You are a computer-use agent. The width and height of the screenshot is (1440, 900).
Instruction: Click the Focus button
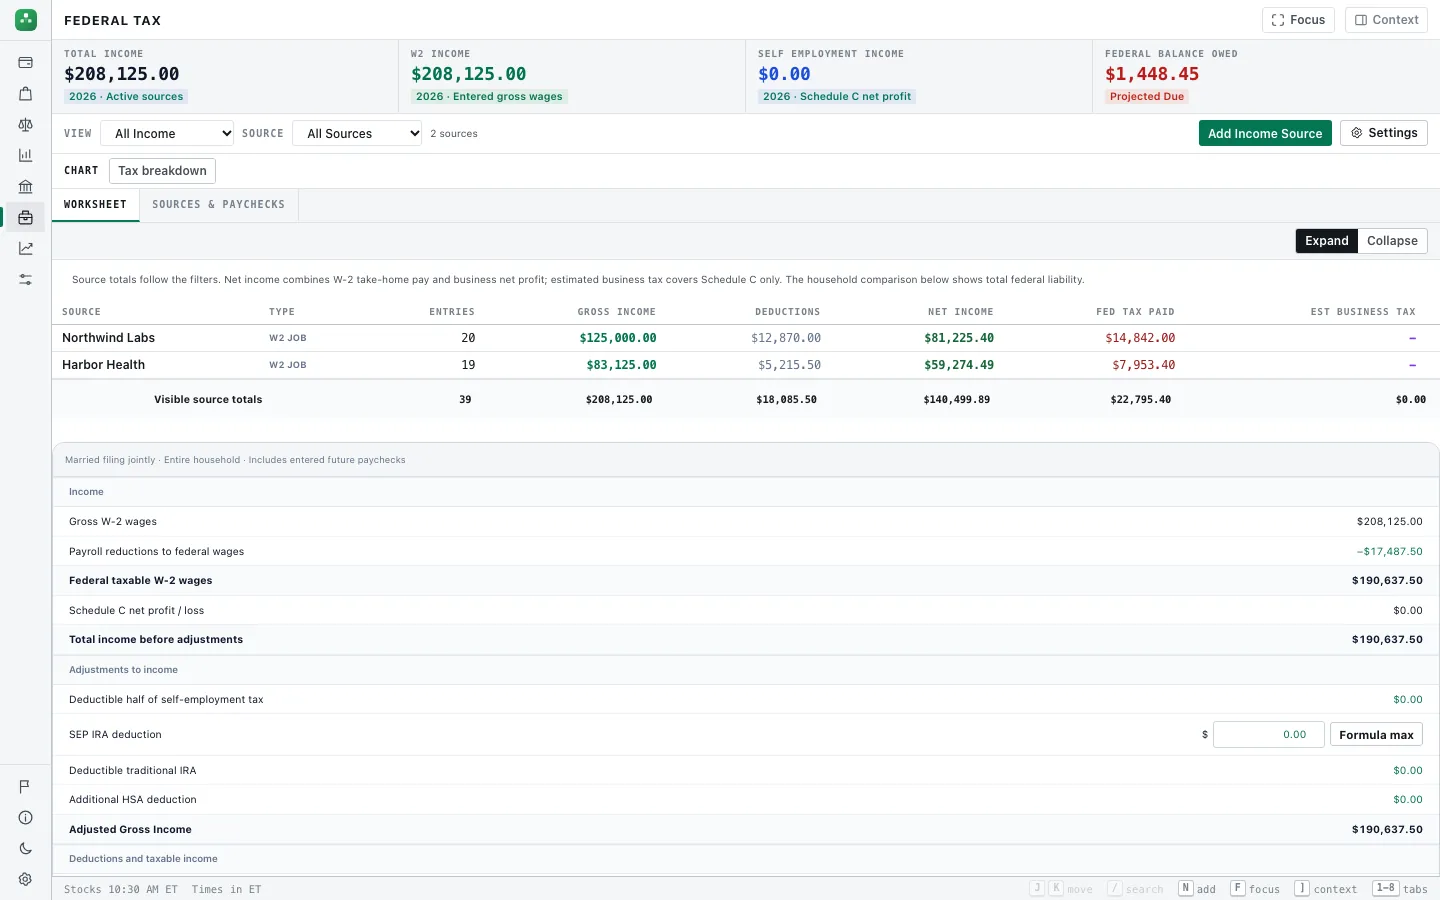[x=1298, y=20]
